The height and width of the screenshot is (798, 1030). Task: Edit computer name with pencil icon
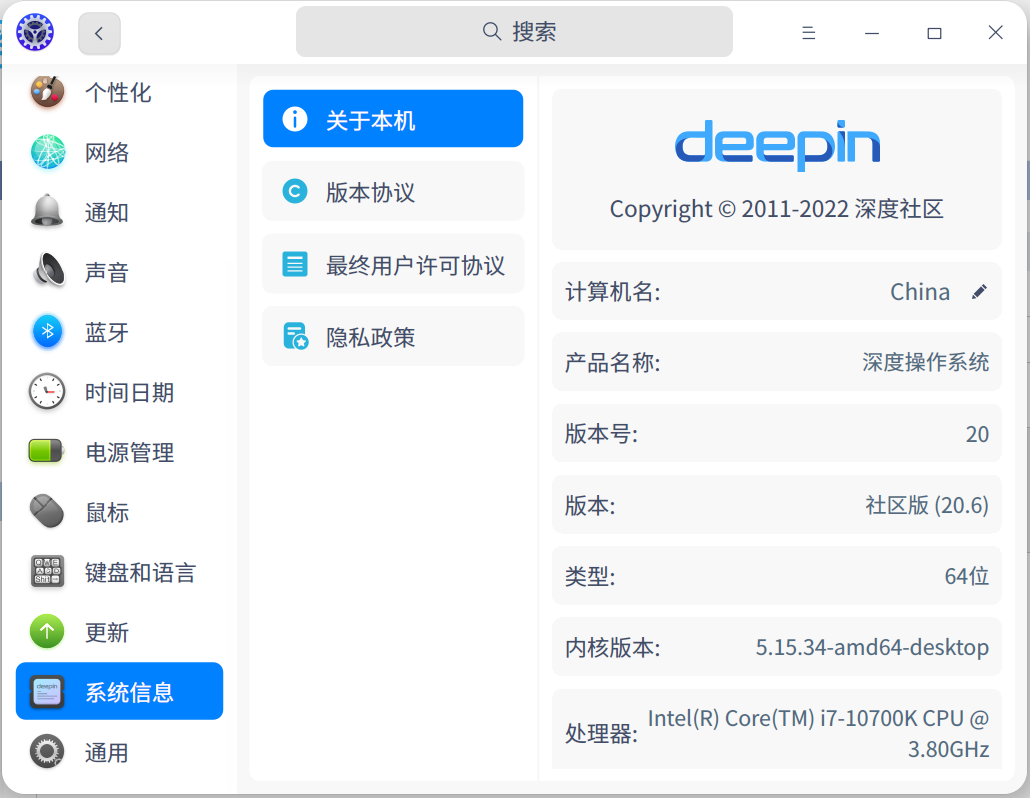click(x=979, y=292)
